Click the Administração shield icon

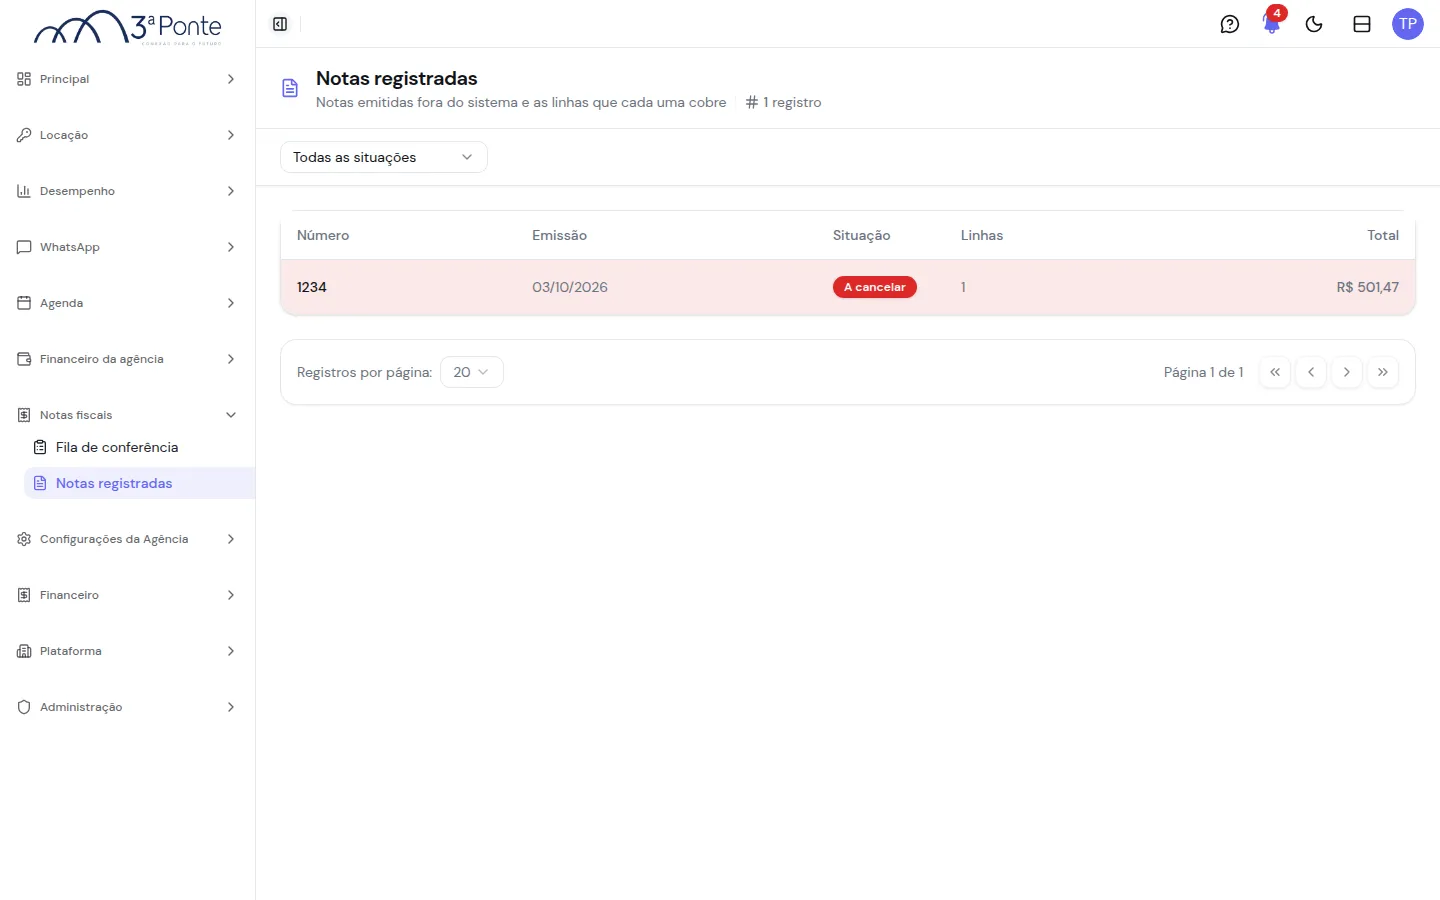point(24,707)
